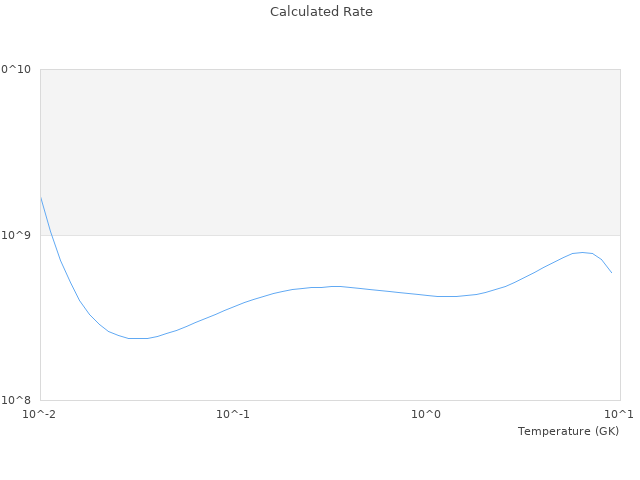Select the 10^0 x-axis tick label
The height and width of the screenshot is (480, 640).
[427, 414]
